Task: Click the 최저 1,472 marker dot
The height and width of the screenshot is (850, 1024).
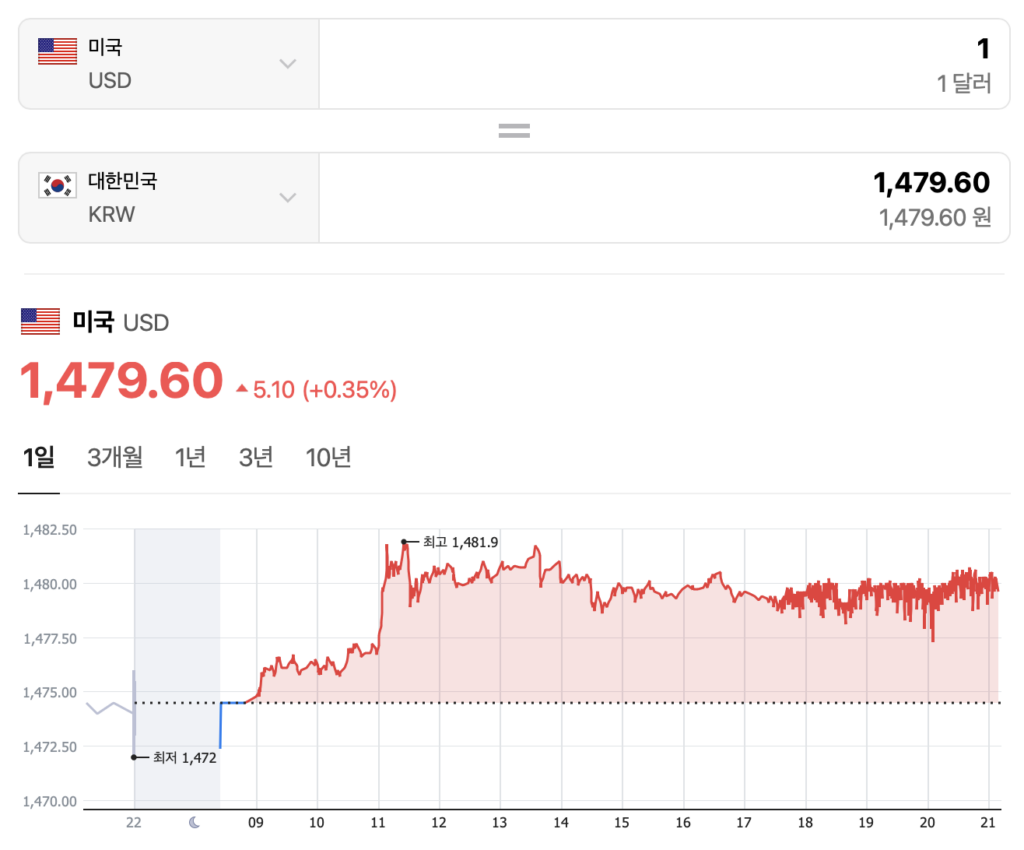Action: click(133, 758)
